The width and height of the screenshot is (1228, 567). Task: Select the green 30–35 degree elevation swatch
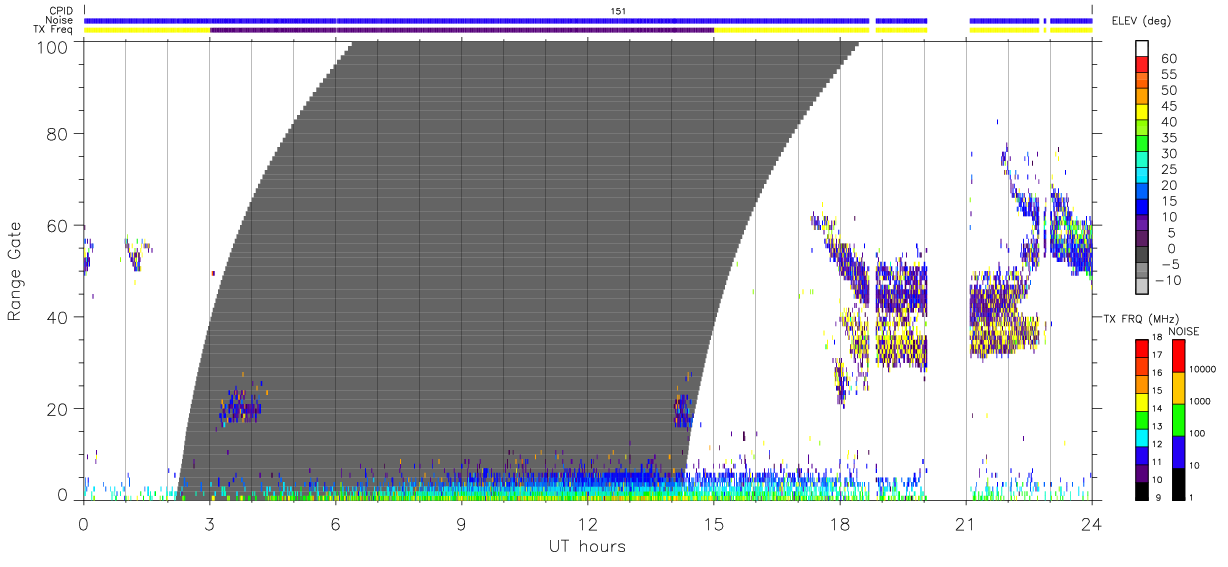(x=1141, y=145)
